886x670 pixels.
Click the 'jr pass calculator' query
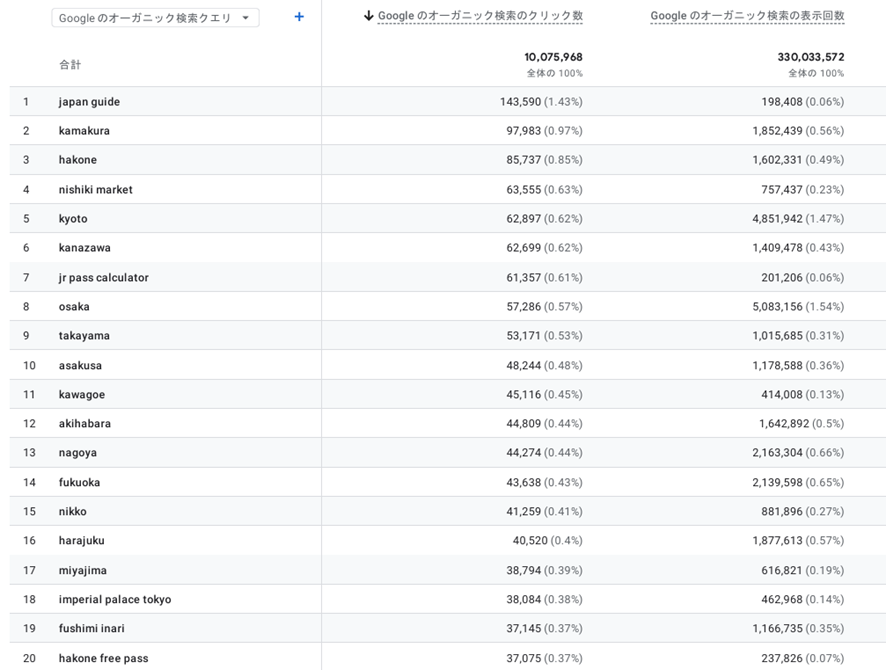coord(103,278)
